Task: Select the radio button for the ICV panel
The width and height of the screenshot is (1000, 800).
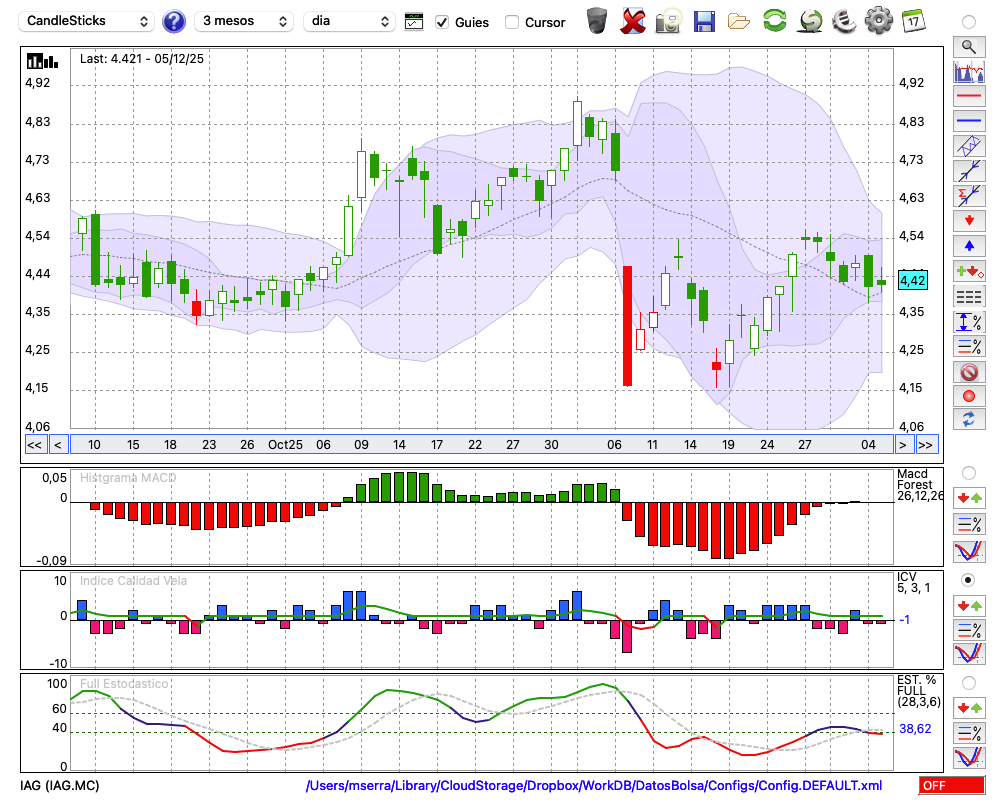Action: click(969, 580)
